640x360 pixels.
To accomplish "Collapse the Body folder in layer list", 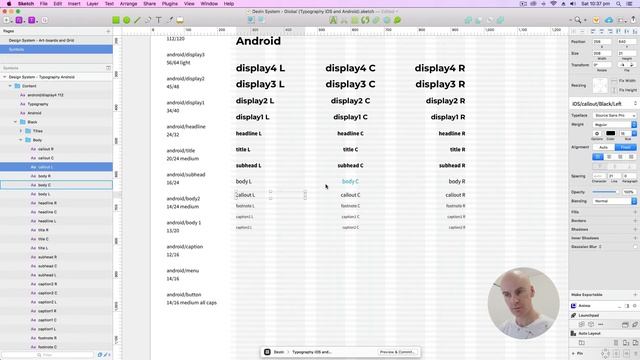I will pyautogui.click(x=21, y=140).
